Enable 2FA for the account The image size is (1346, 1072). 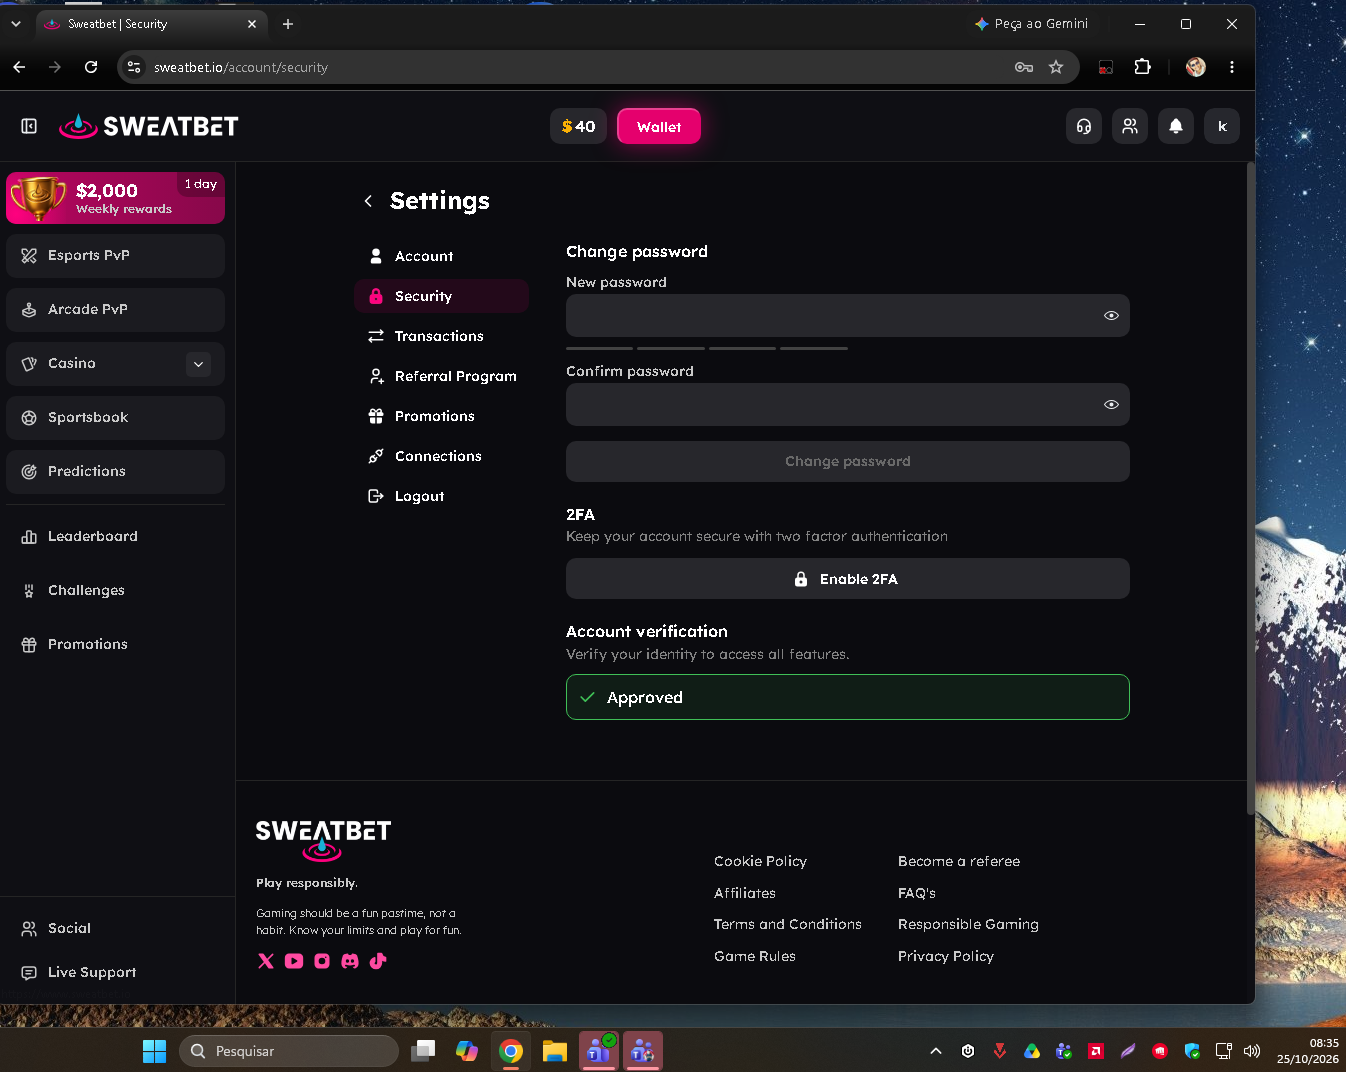(848, 579)
